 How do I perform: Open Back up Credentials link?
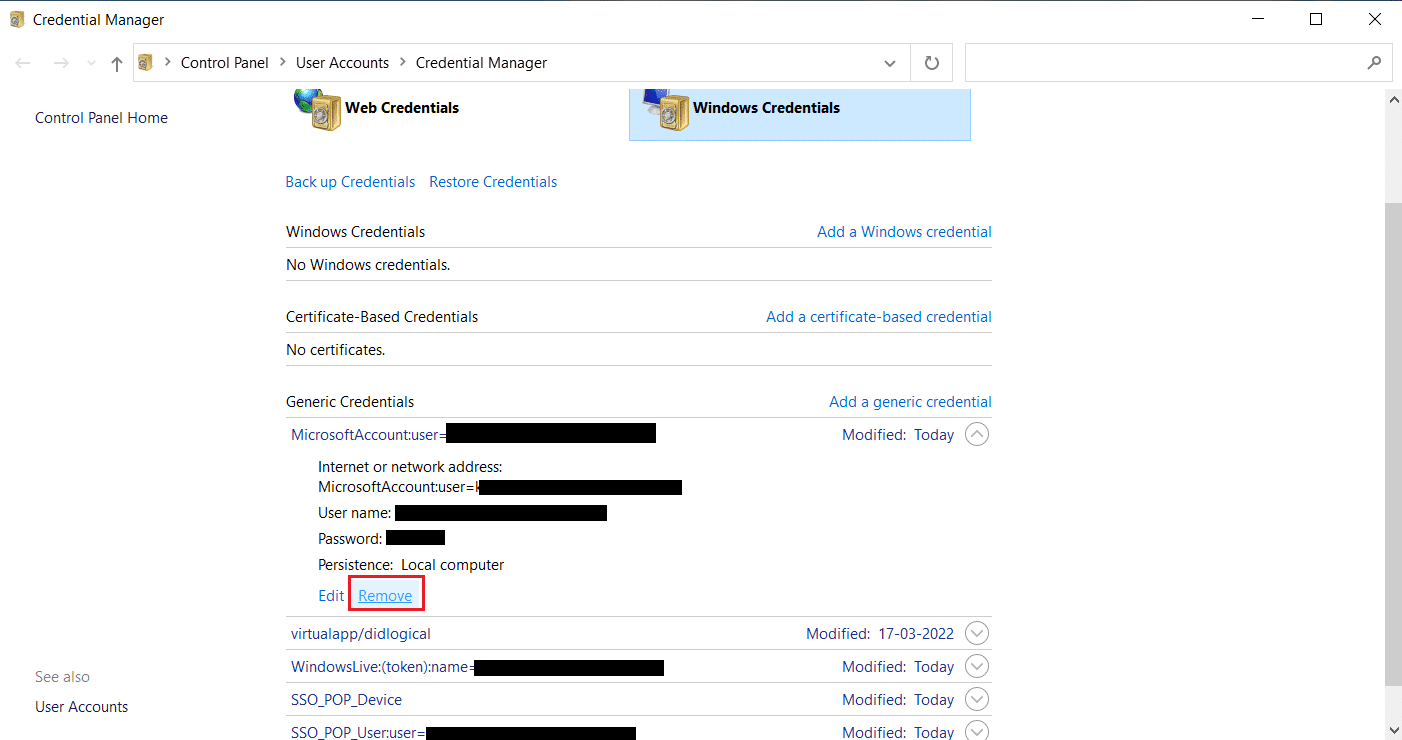(x=350, y=182)
